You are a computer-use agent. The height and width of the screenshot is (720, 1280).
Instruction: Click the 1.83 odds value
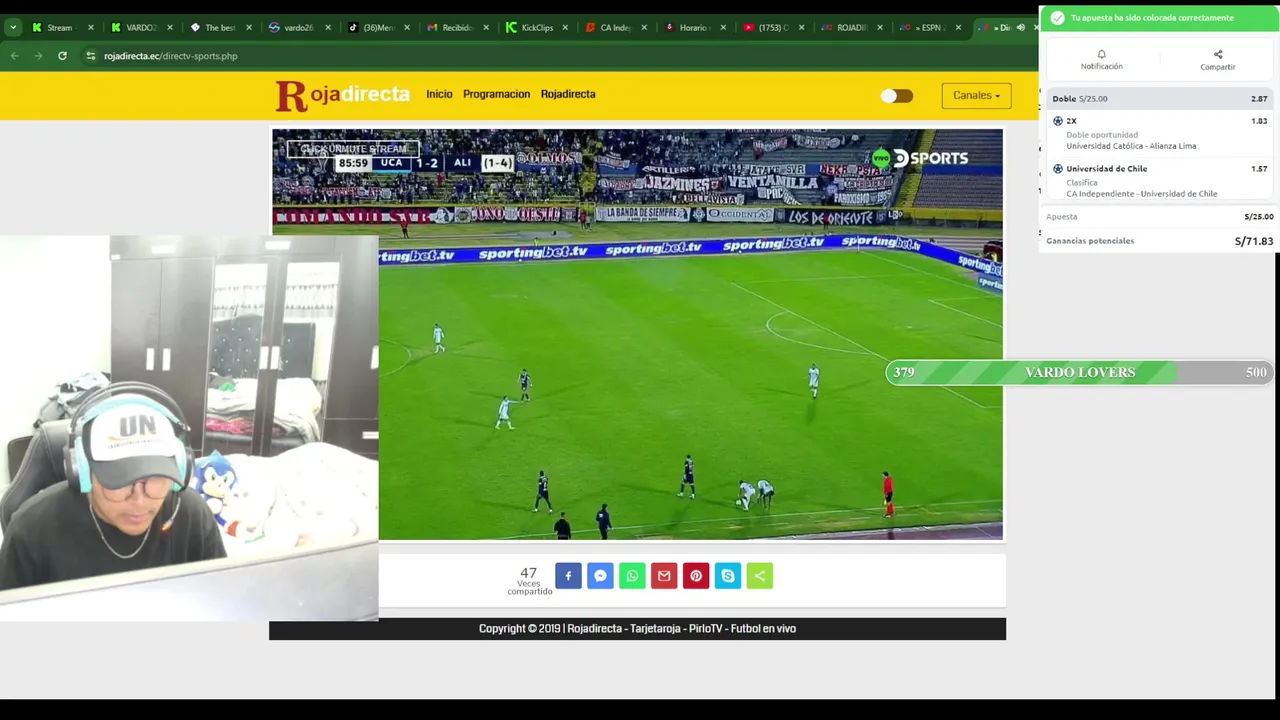pos(1259,121)
